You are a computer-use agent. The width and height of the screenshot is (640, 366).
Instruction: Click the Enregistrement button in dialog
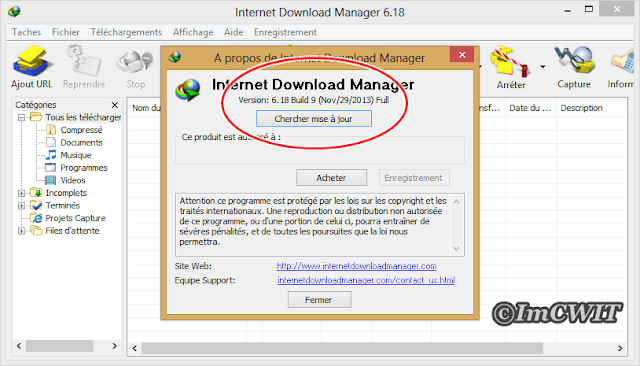pos(413,178)
